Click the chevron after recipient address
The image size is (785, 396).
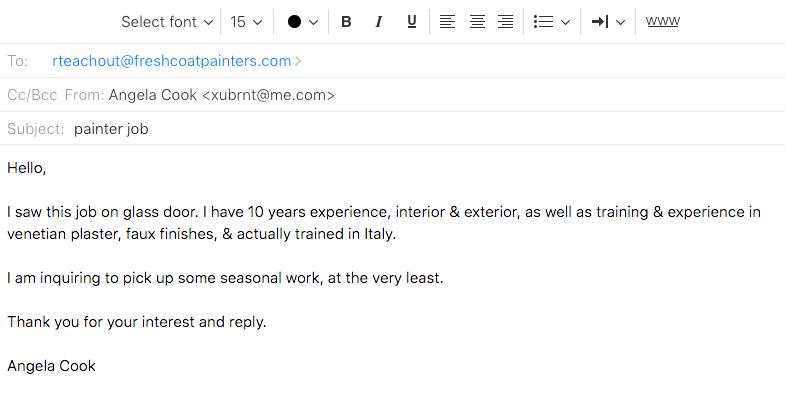(x=298, y=61)
